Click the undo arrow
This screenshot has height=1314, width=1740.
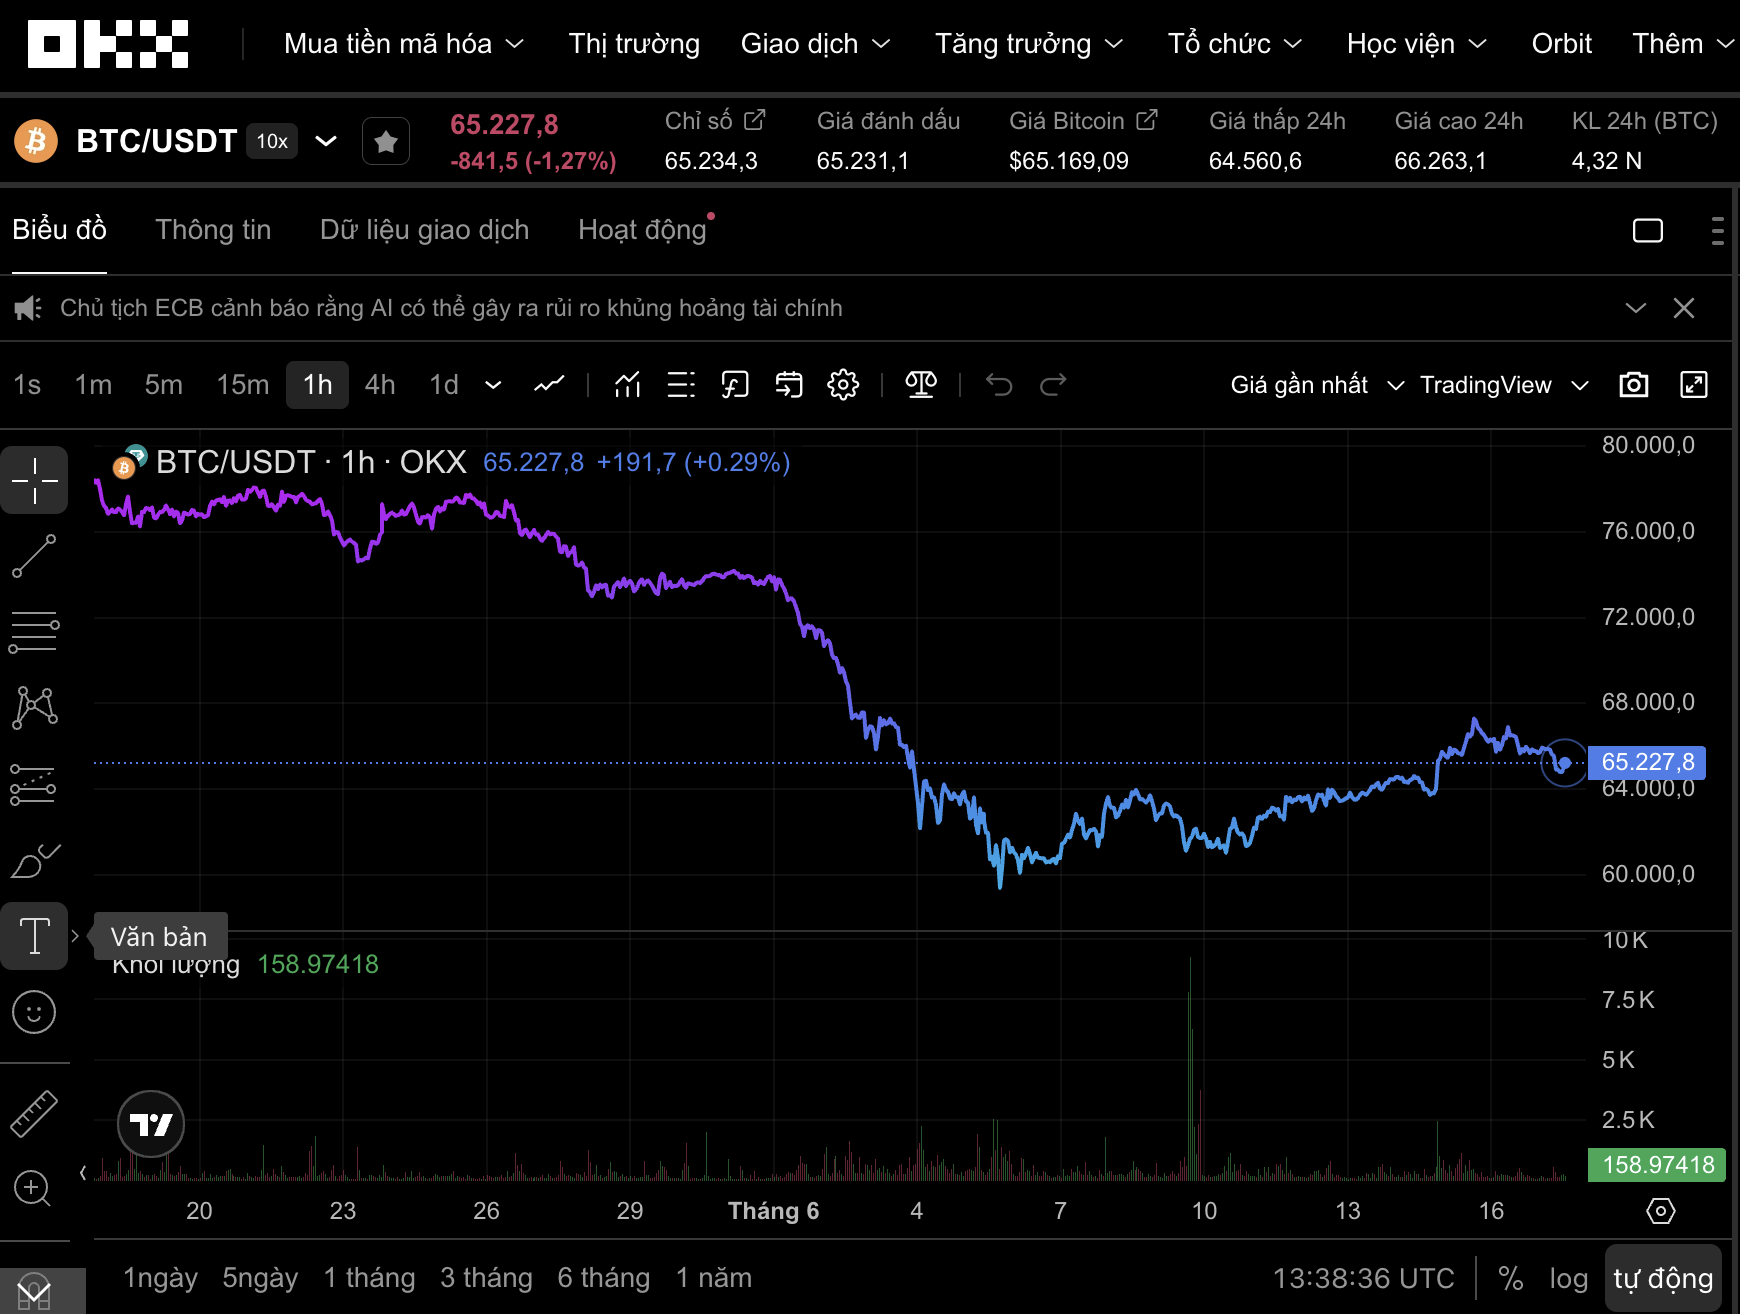click(999, 385)
